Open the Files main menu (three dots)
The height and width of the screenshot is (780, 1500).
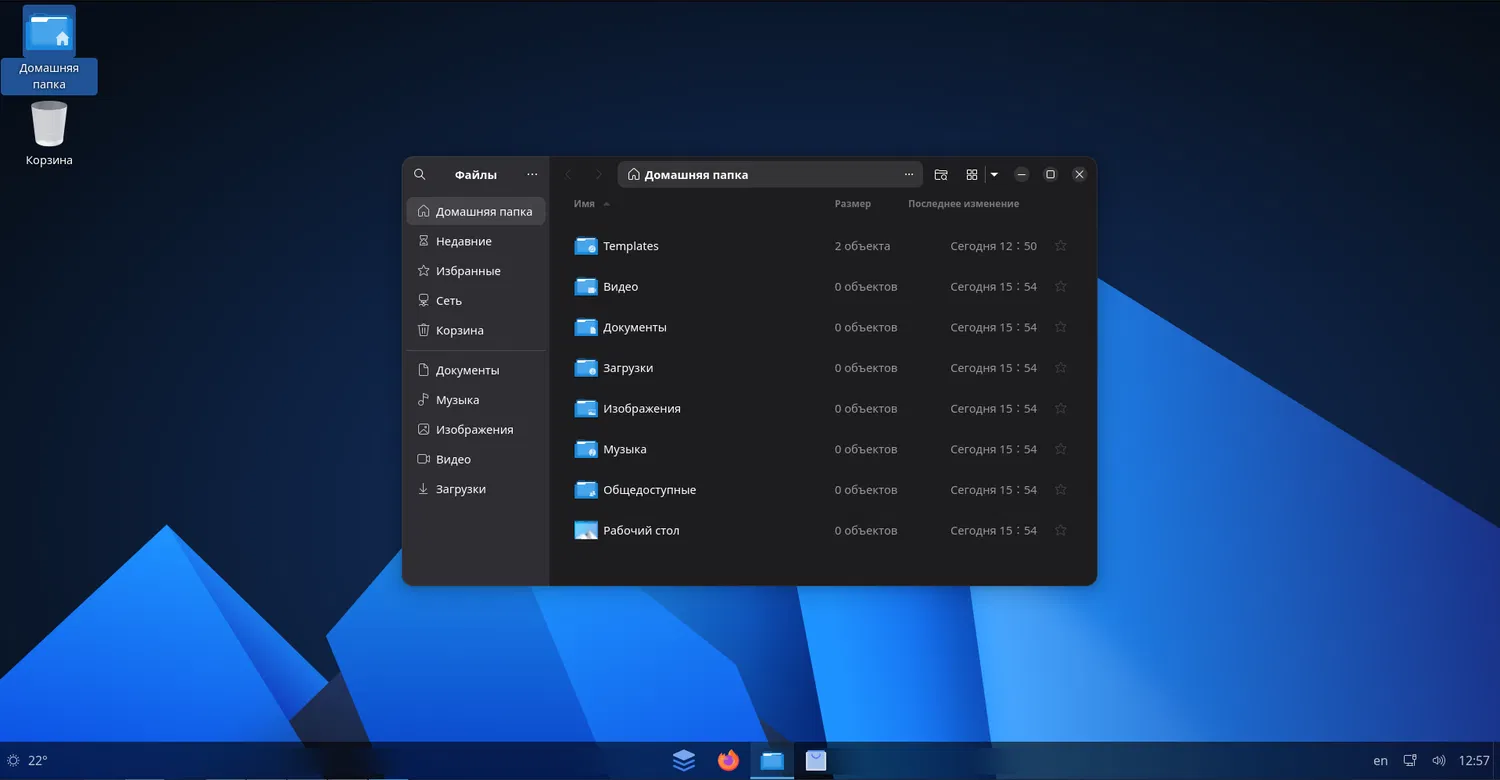click(532, 174)
